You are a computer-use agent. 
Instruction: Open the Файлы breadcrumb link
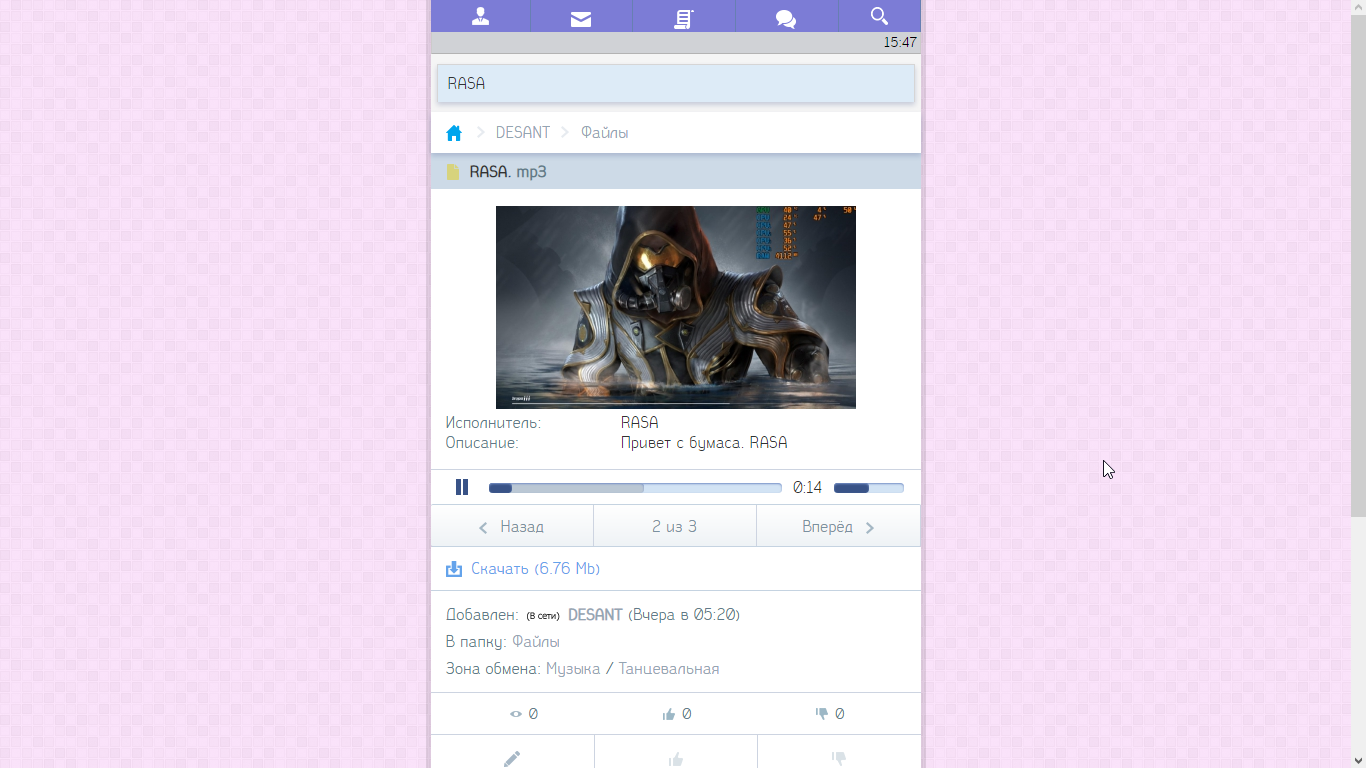click(604, 133)
